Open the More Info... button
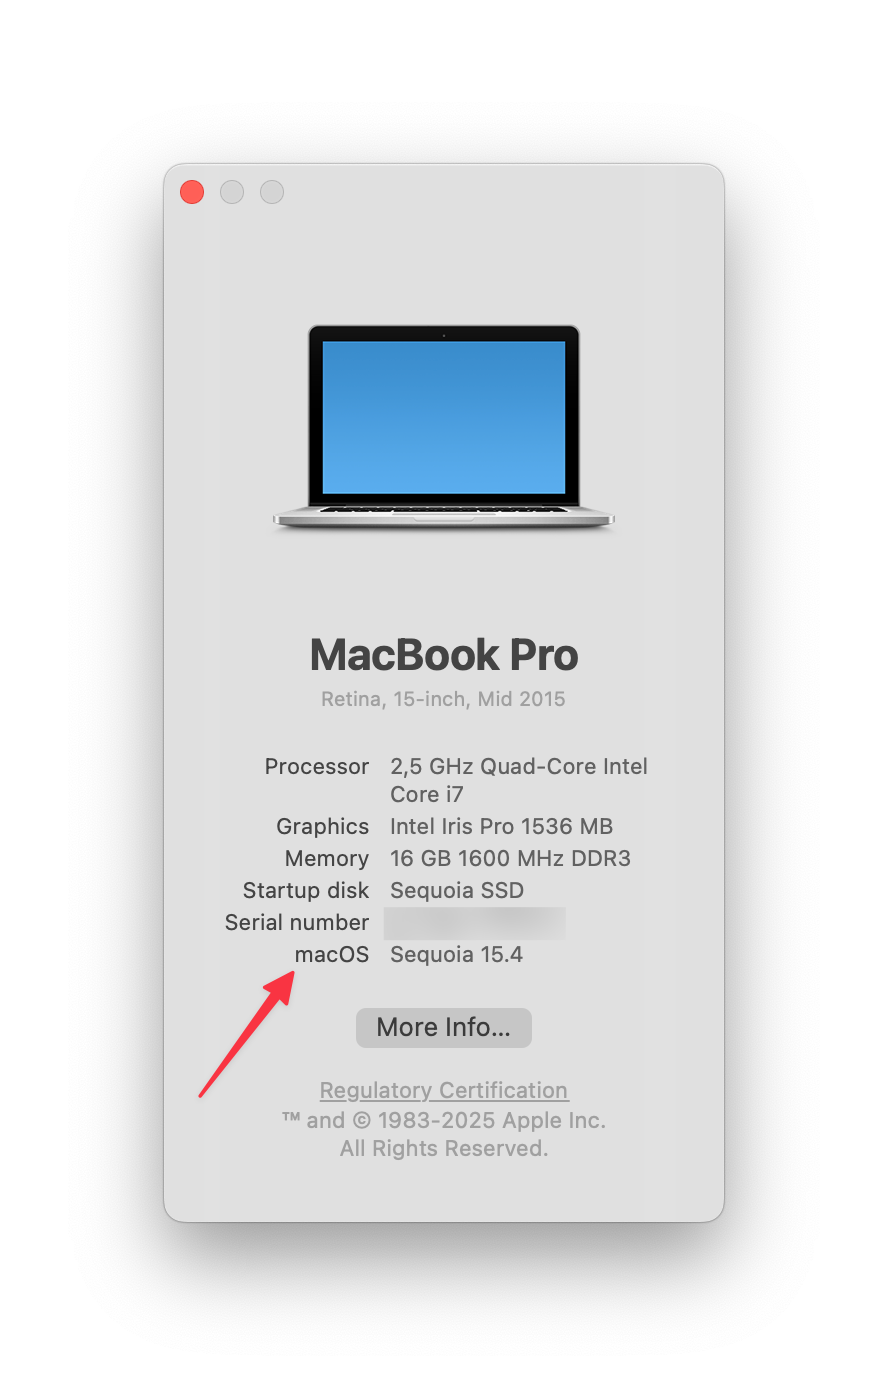The height and width of the screenshot is (1386, 888). [443, 1027]
